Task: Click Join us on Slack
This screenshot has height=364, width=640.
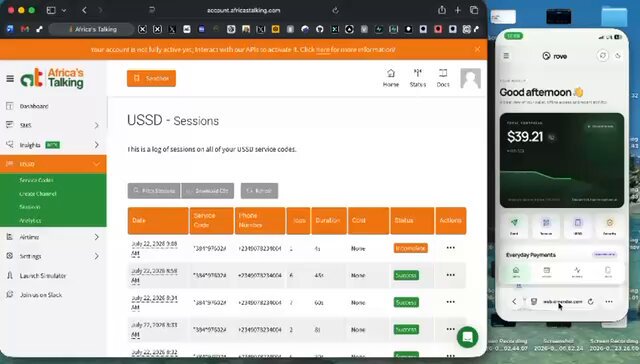Action: tap(40, 295)
